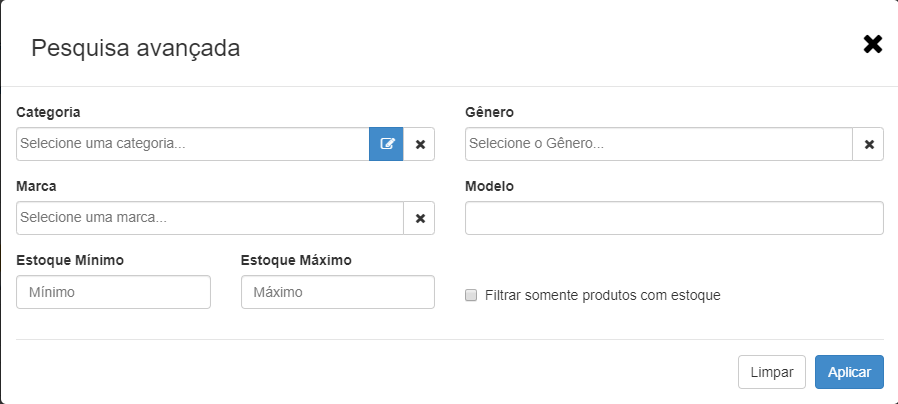The height and width of the screenshot is (404, 898).
Task: Click the 'Filtrar somente produtos com estoque' label text
Action: (x=602, y=296)
